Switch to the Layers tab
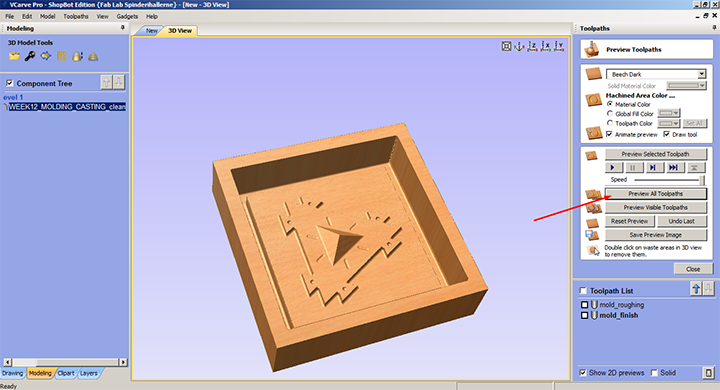This screenshot has width=720, height=390. point(89,373)
